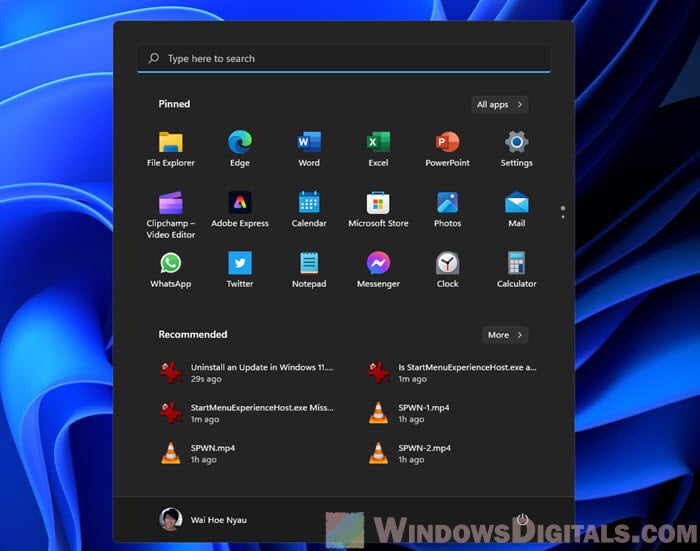The image size is (700, 551).
Task: Open File Explorer from pinned apps
Action: pos(171,149)
